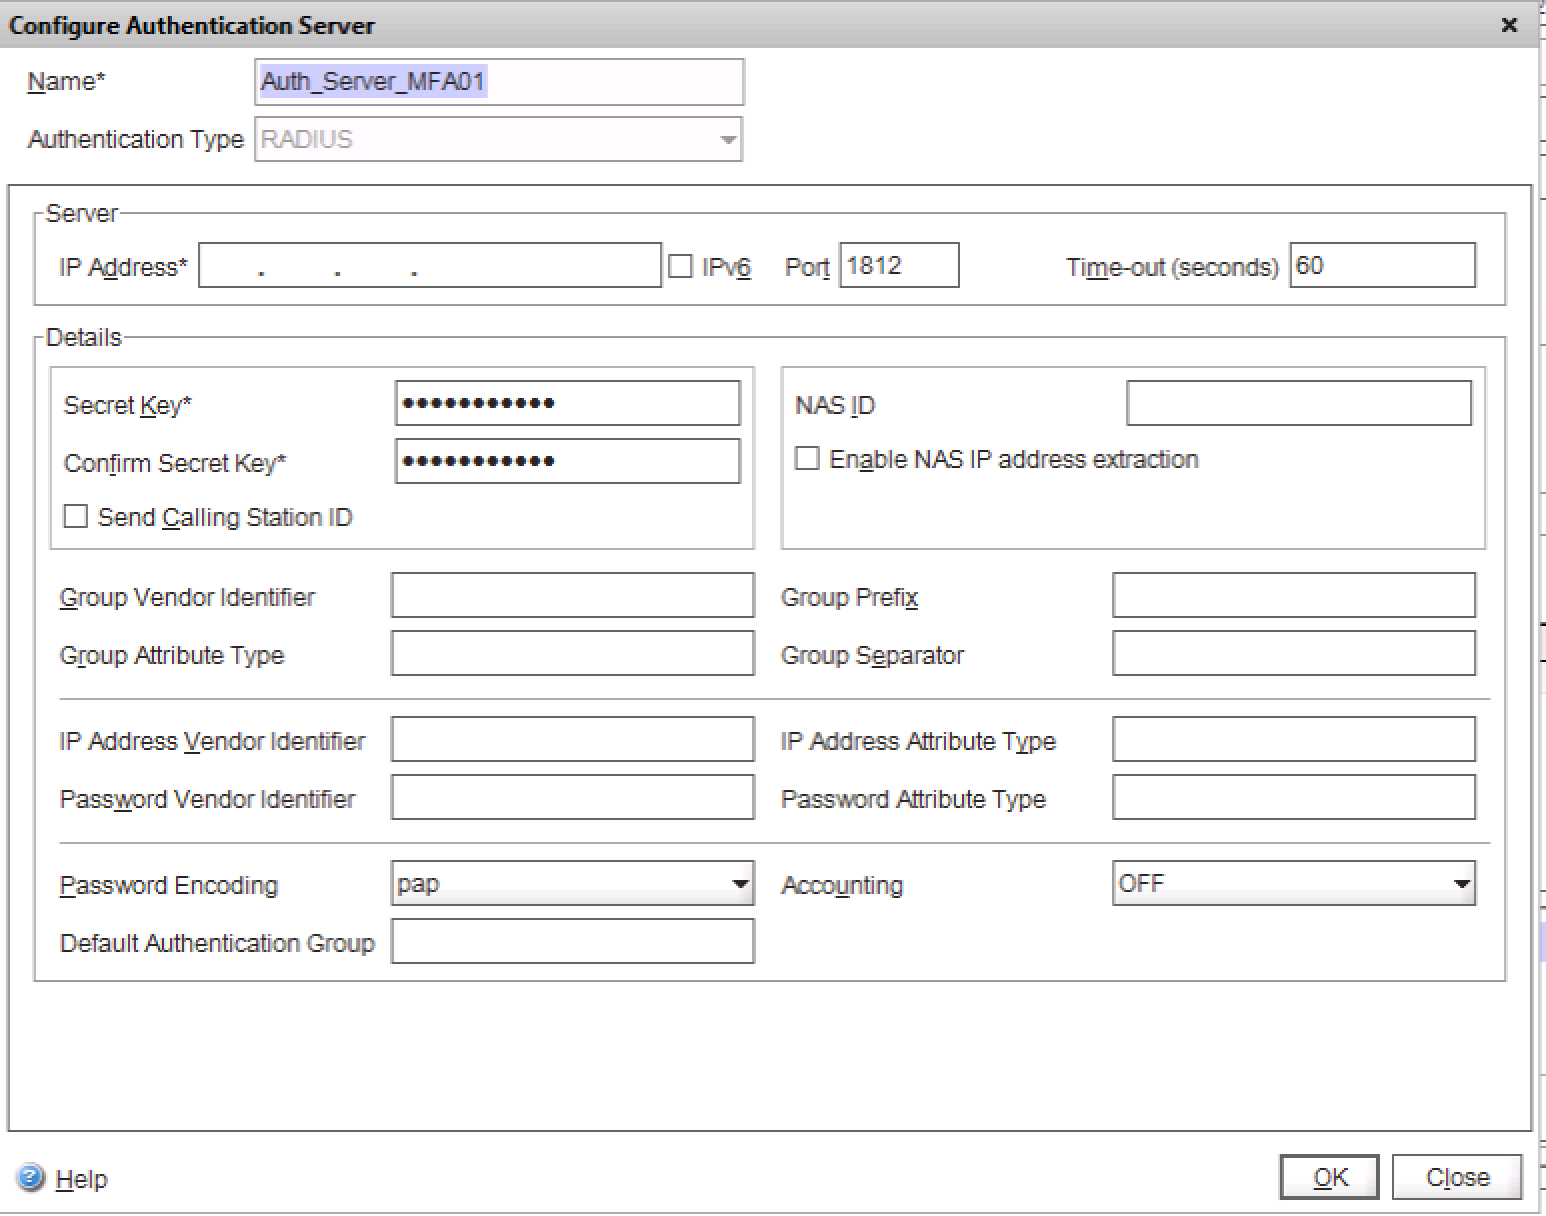Focus the Name field Auth_Server_MFA01
Viewport: 1546px width, 1216px height.
[x=499, y=82]
